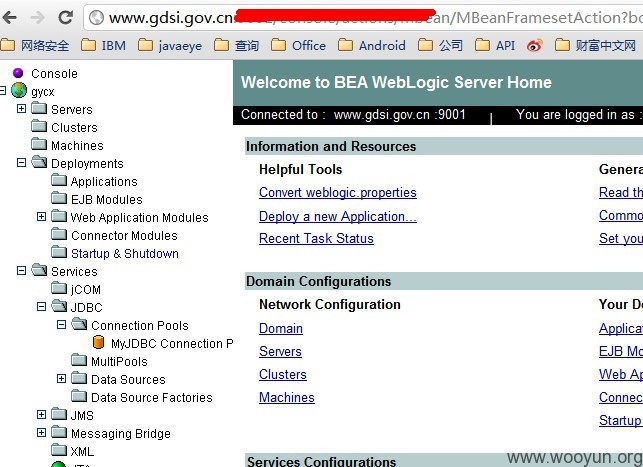Click the Connector Modules folder icon
Screen dimensions: 643x467
[59, 234]
